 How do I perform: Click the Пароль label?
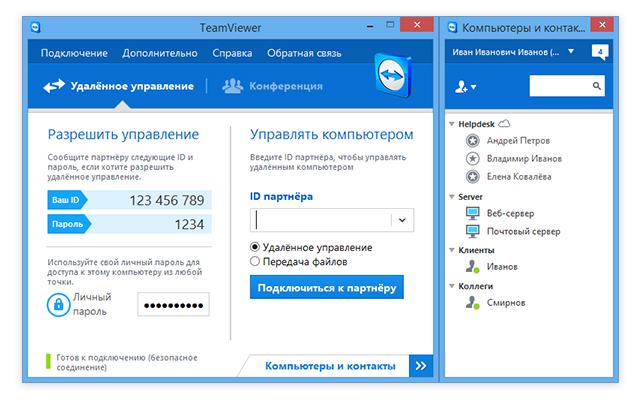click(x=67, y=224)
